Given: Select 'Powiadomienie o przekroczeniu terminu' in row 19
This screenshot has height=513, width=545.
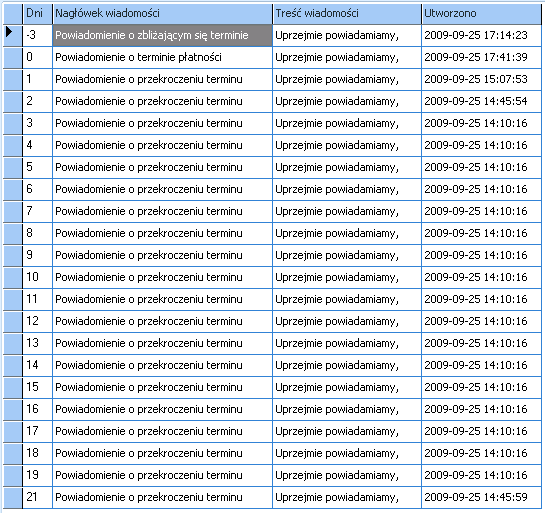Looking at the screenshot, I should (x=162, y=475).
